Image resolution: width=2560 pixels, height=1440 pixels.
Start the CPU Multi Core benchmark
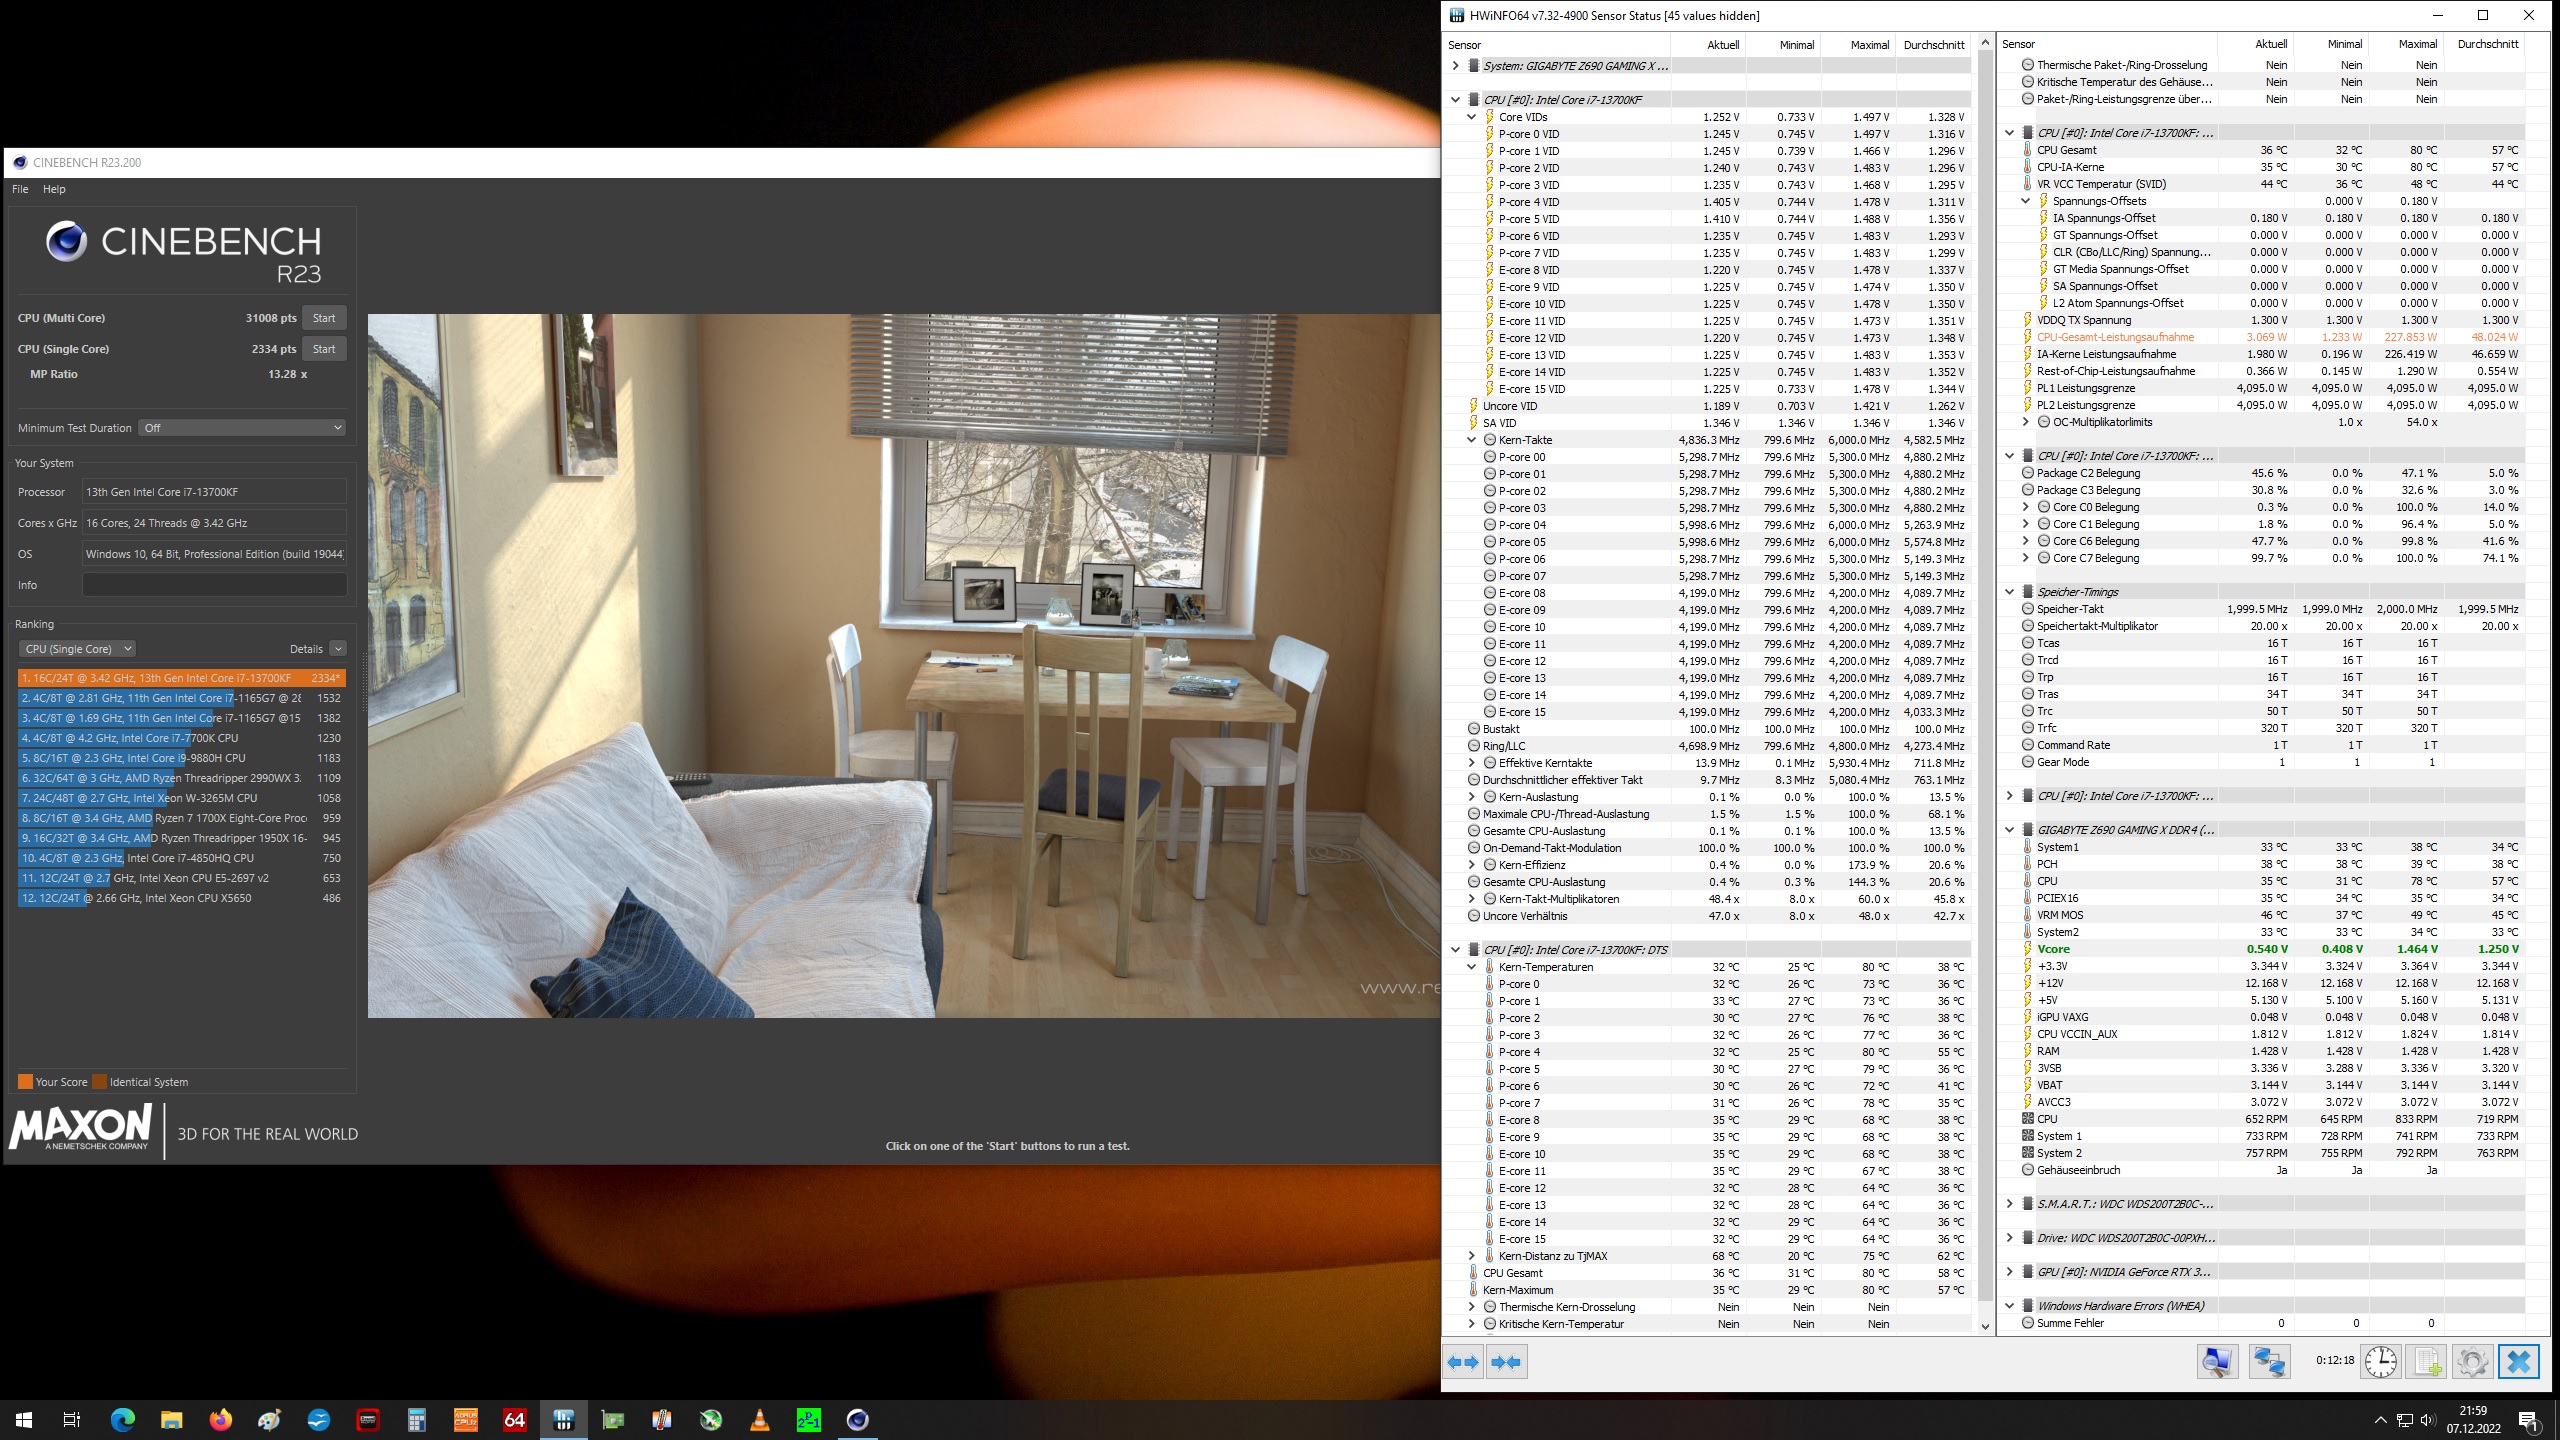323,317
